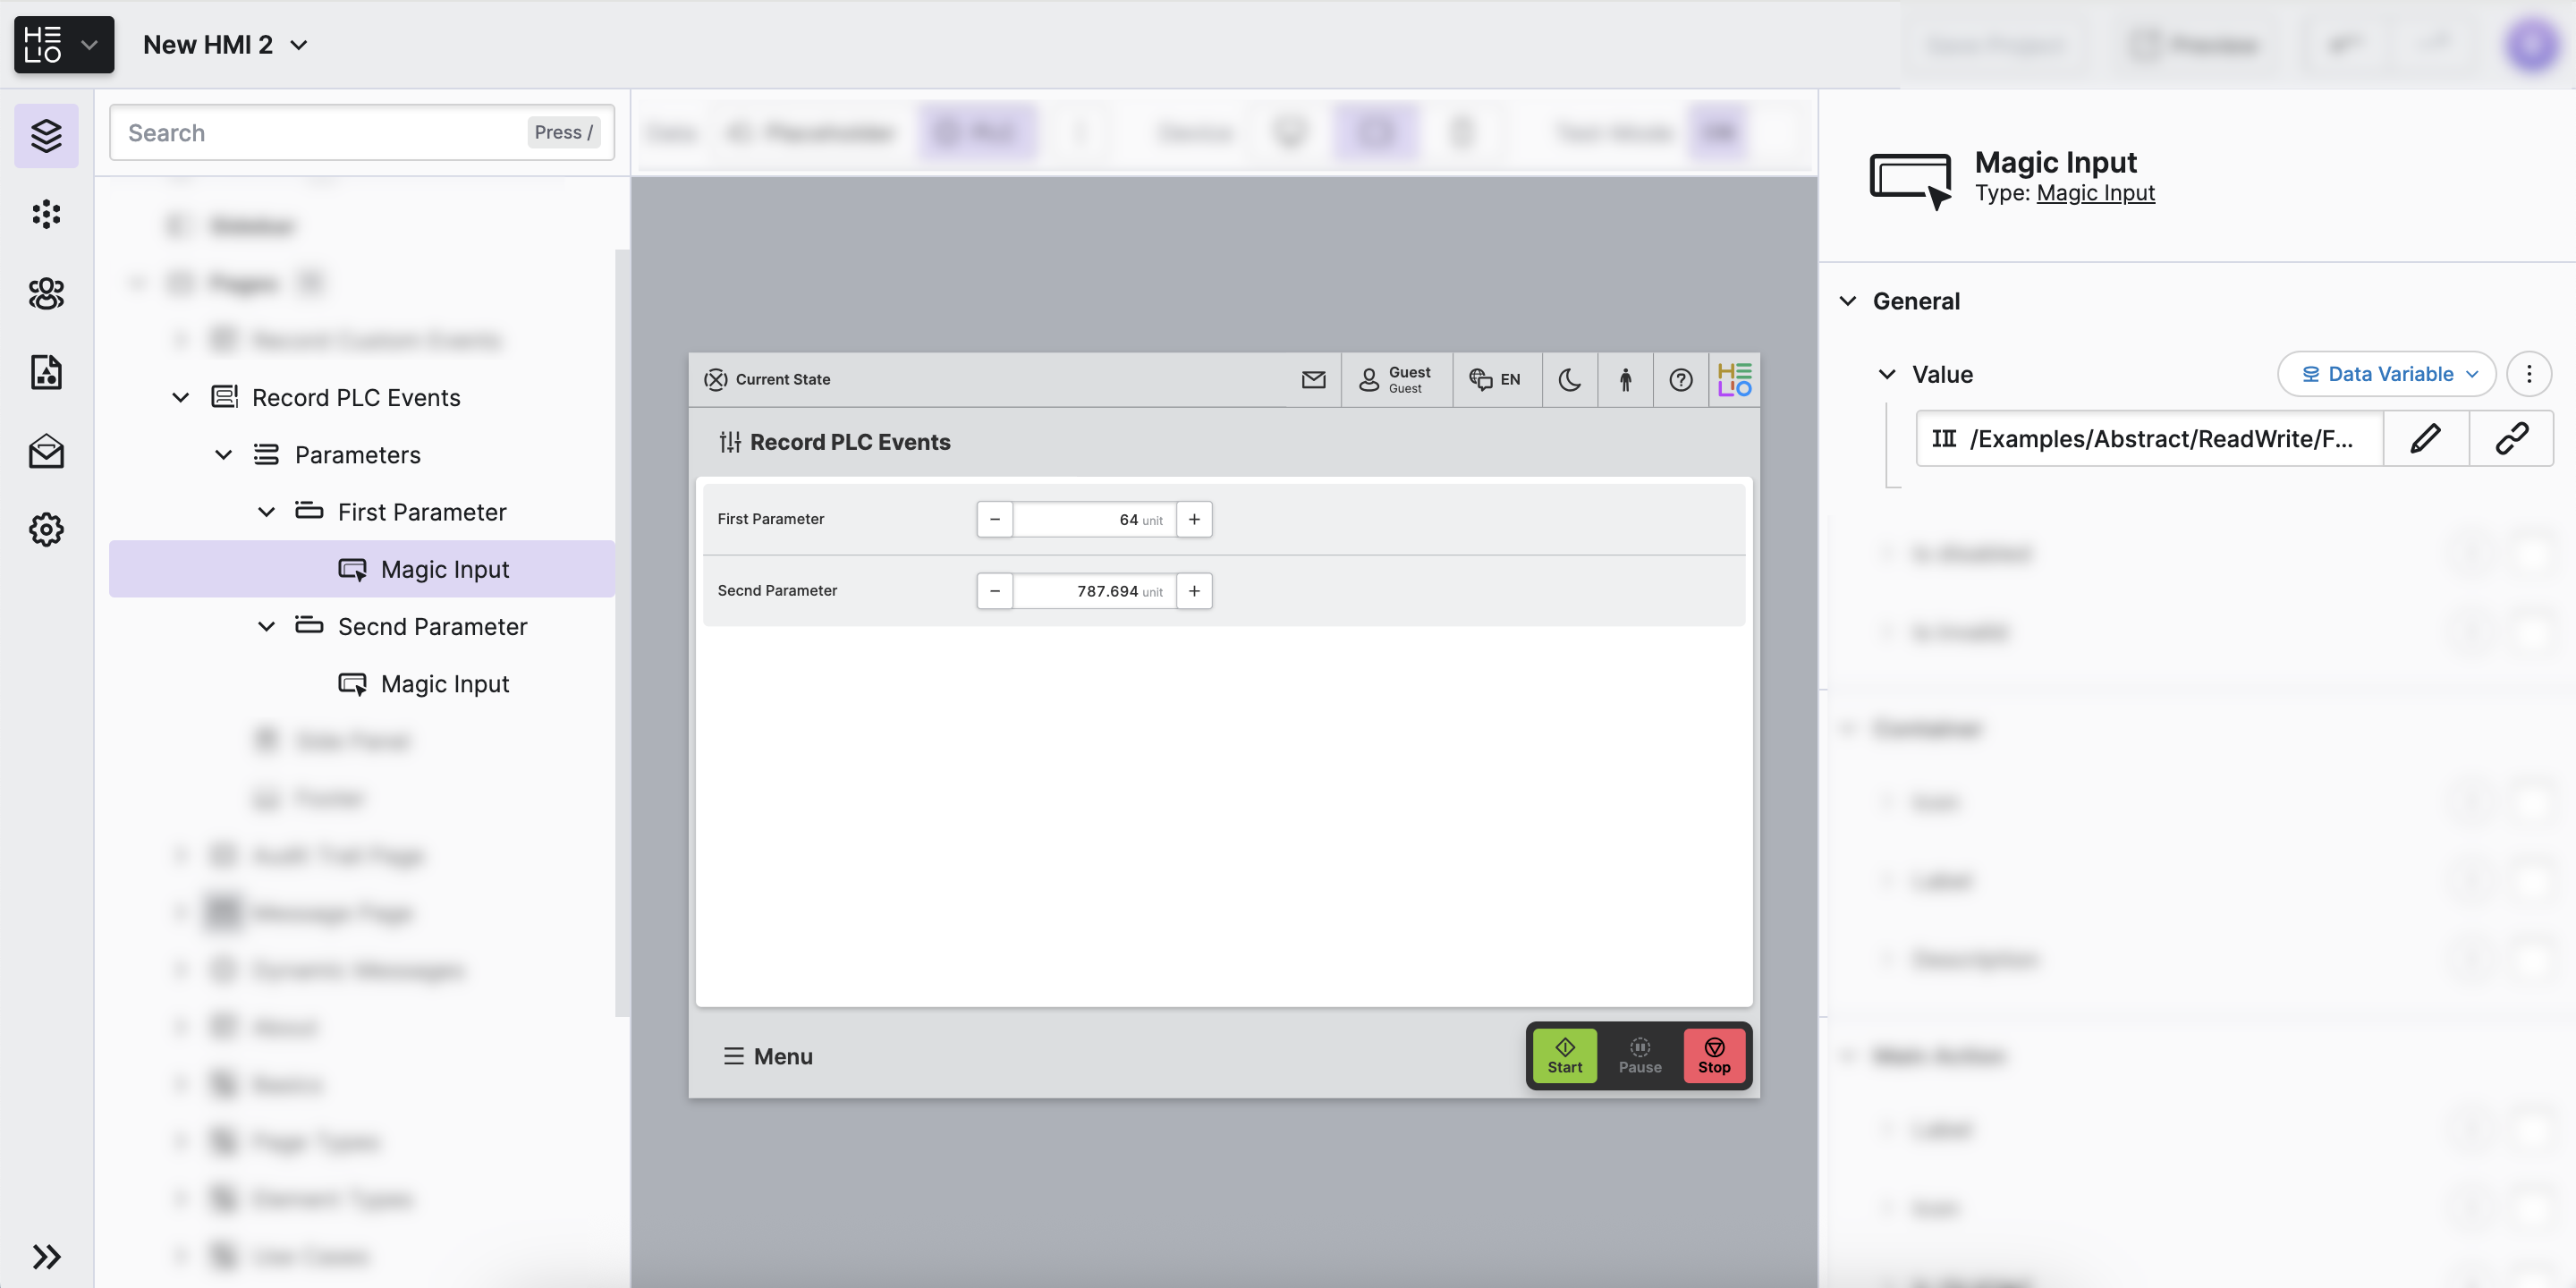The image size is (2576, 1288).
Task: Click the link icon next to Value path
Action: (x=2511, y=438)
